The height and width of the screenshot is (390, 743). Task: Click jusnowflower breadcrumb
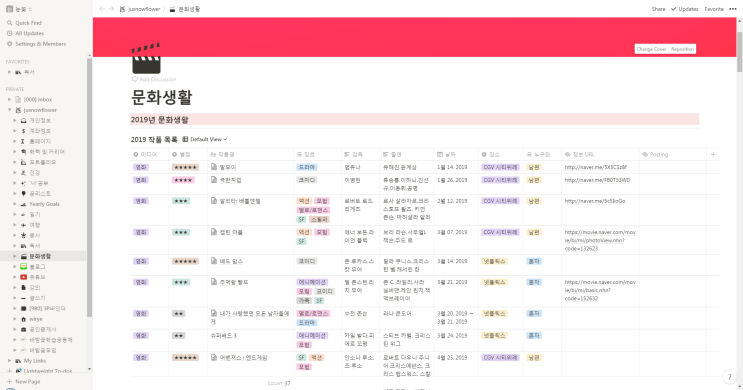coord(140,9)
